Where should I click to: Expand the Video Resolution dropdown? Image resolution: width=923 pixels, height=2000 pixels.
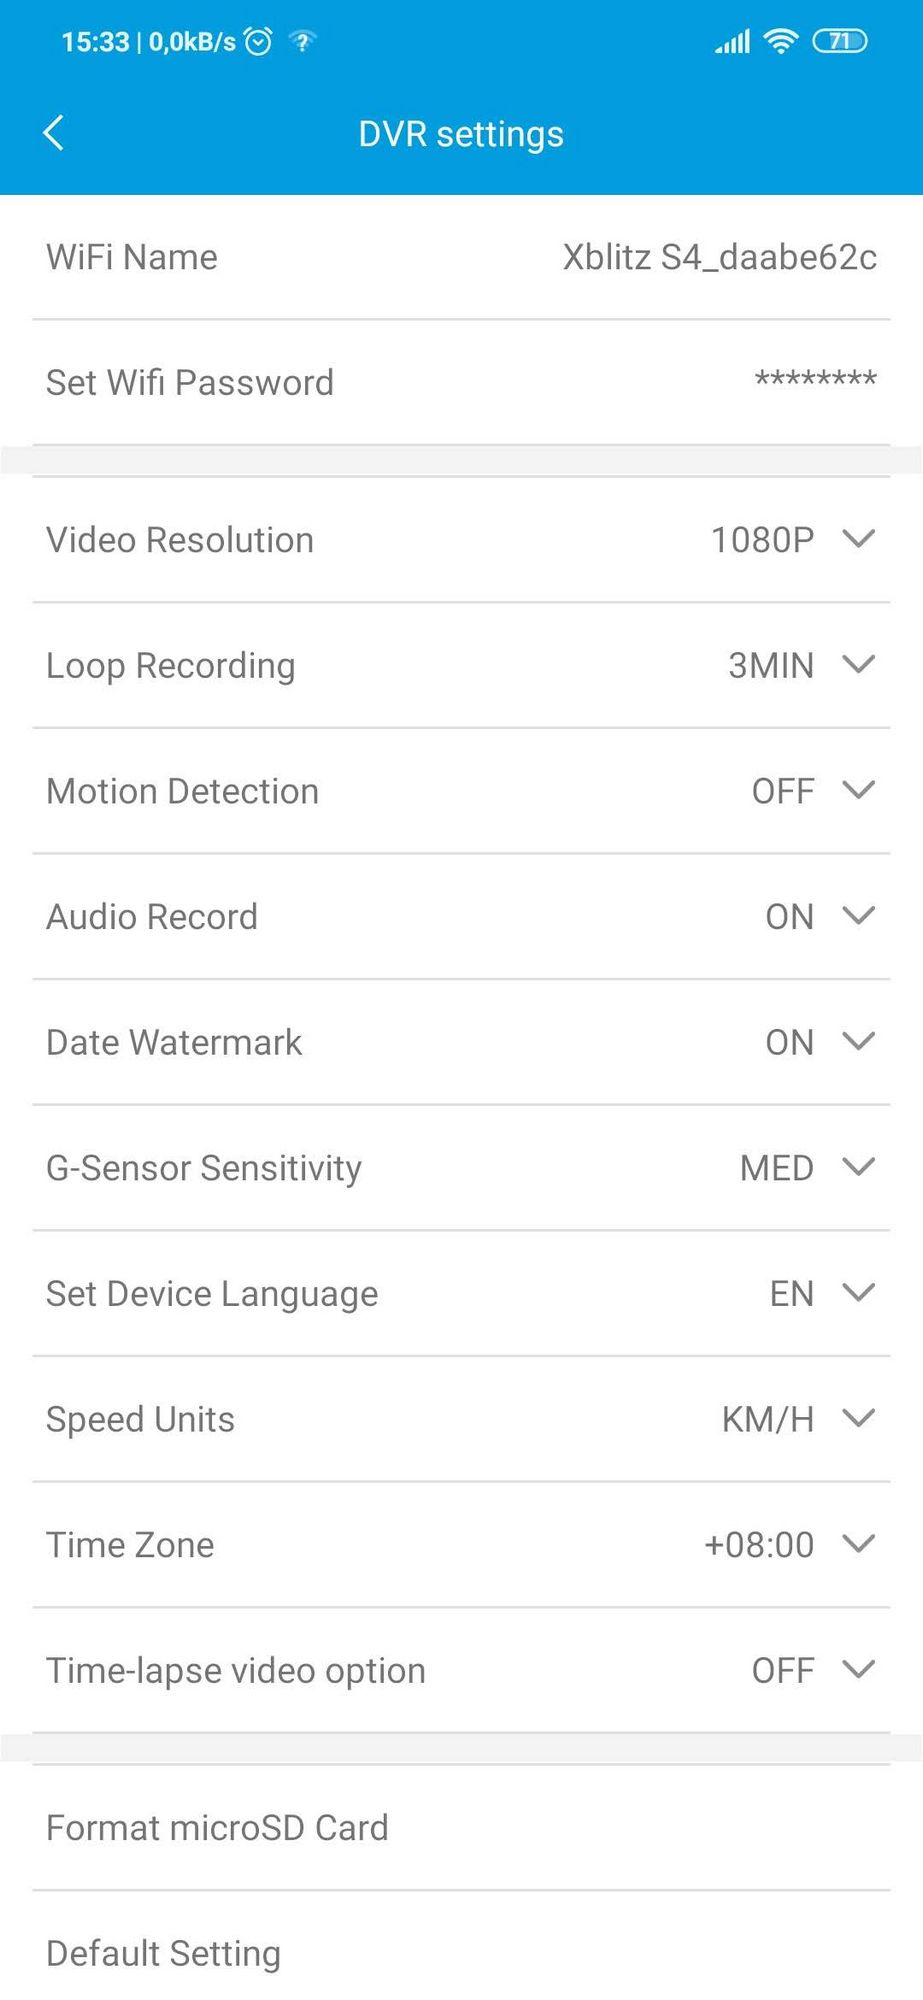[x=859, y=539]
